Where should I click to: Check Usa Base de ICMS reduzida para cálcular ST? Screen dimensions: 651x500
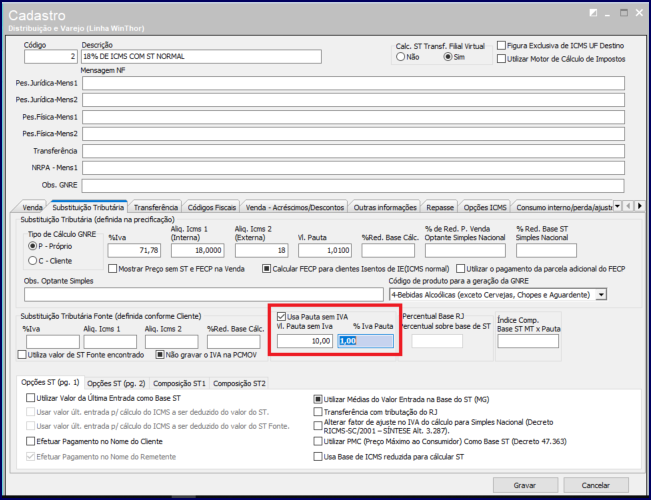[x=318, y=457]
